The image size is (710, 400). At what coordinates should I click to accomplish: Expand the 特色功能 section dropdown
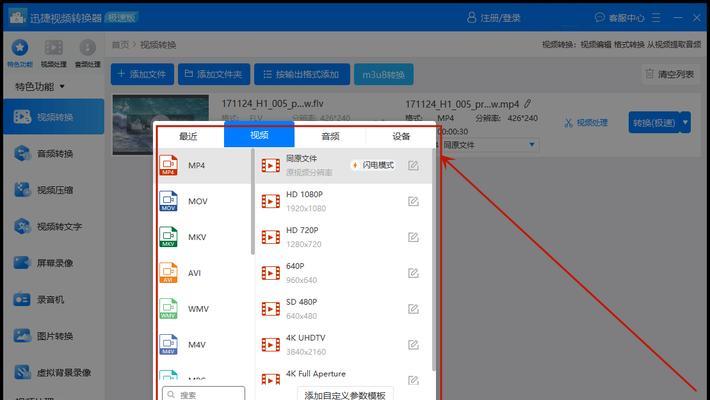point(40,86)
